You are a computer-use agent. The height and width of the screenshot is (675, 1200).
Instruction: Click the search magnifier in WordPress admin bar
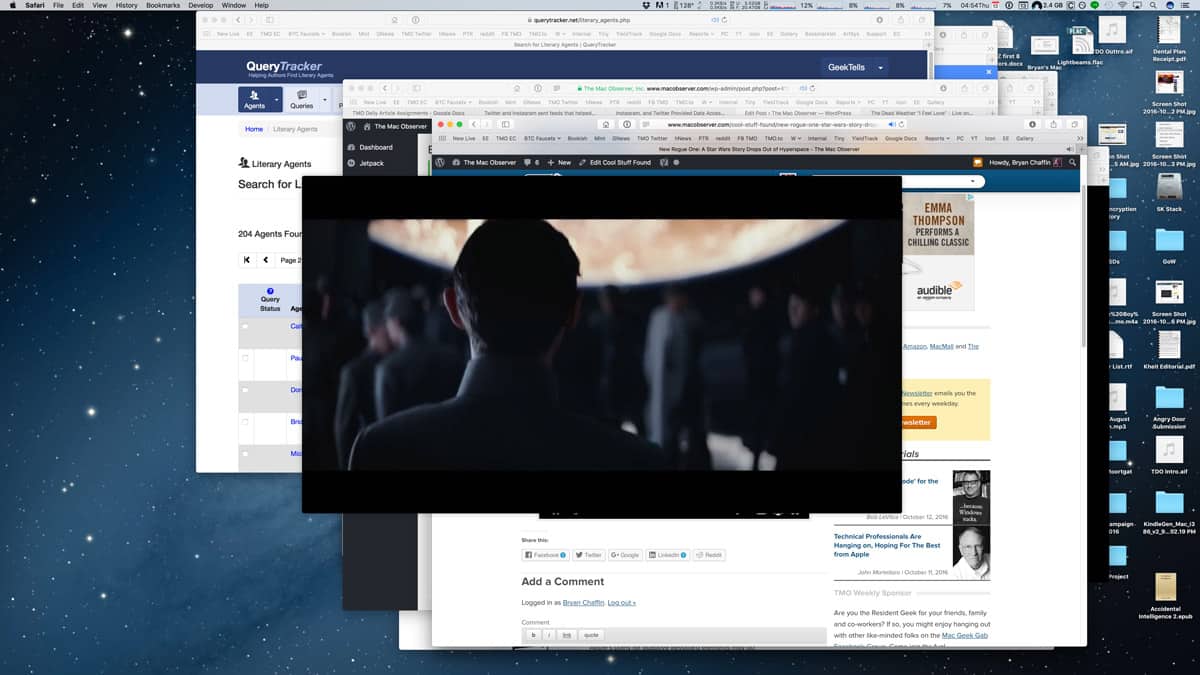(1073, 162)
